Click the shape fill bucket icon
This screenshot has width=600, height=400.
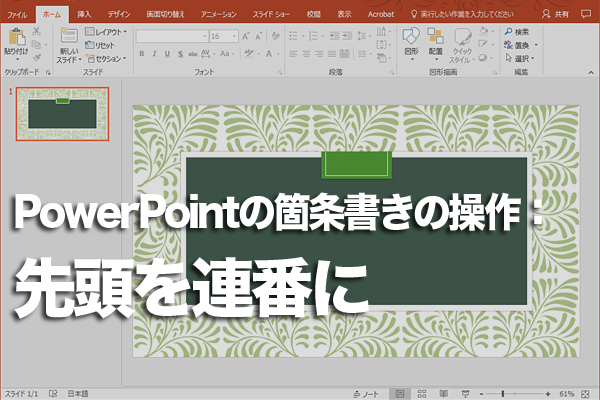click(x=486, y=31)
